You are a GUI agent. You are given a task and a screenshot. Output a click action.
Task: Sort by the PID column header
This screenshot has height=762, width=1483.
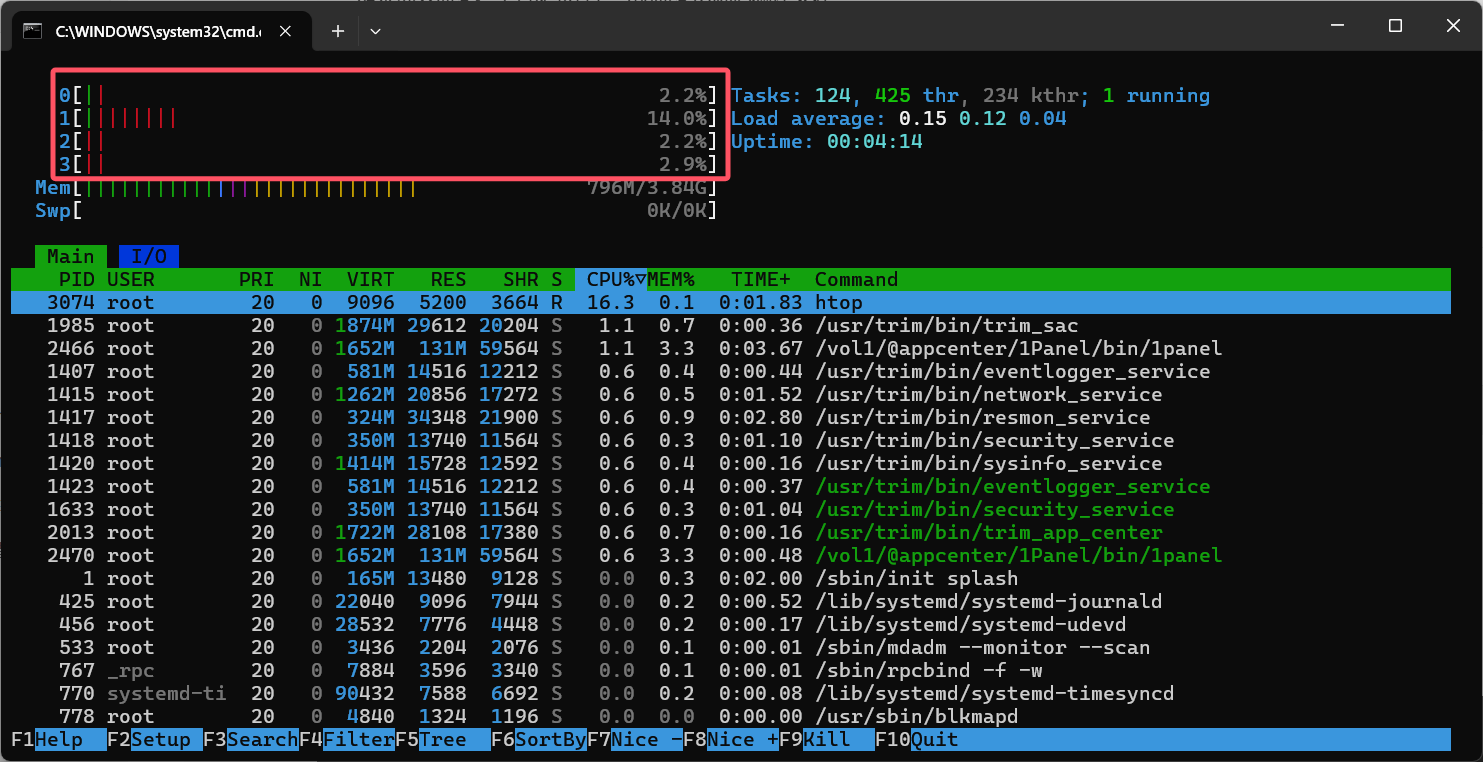77,279
